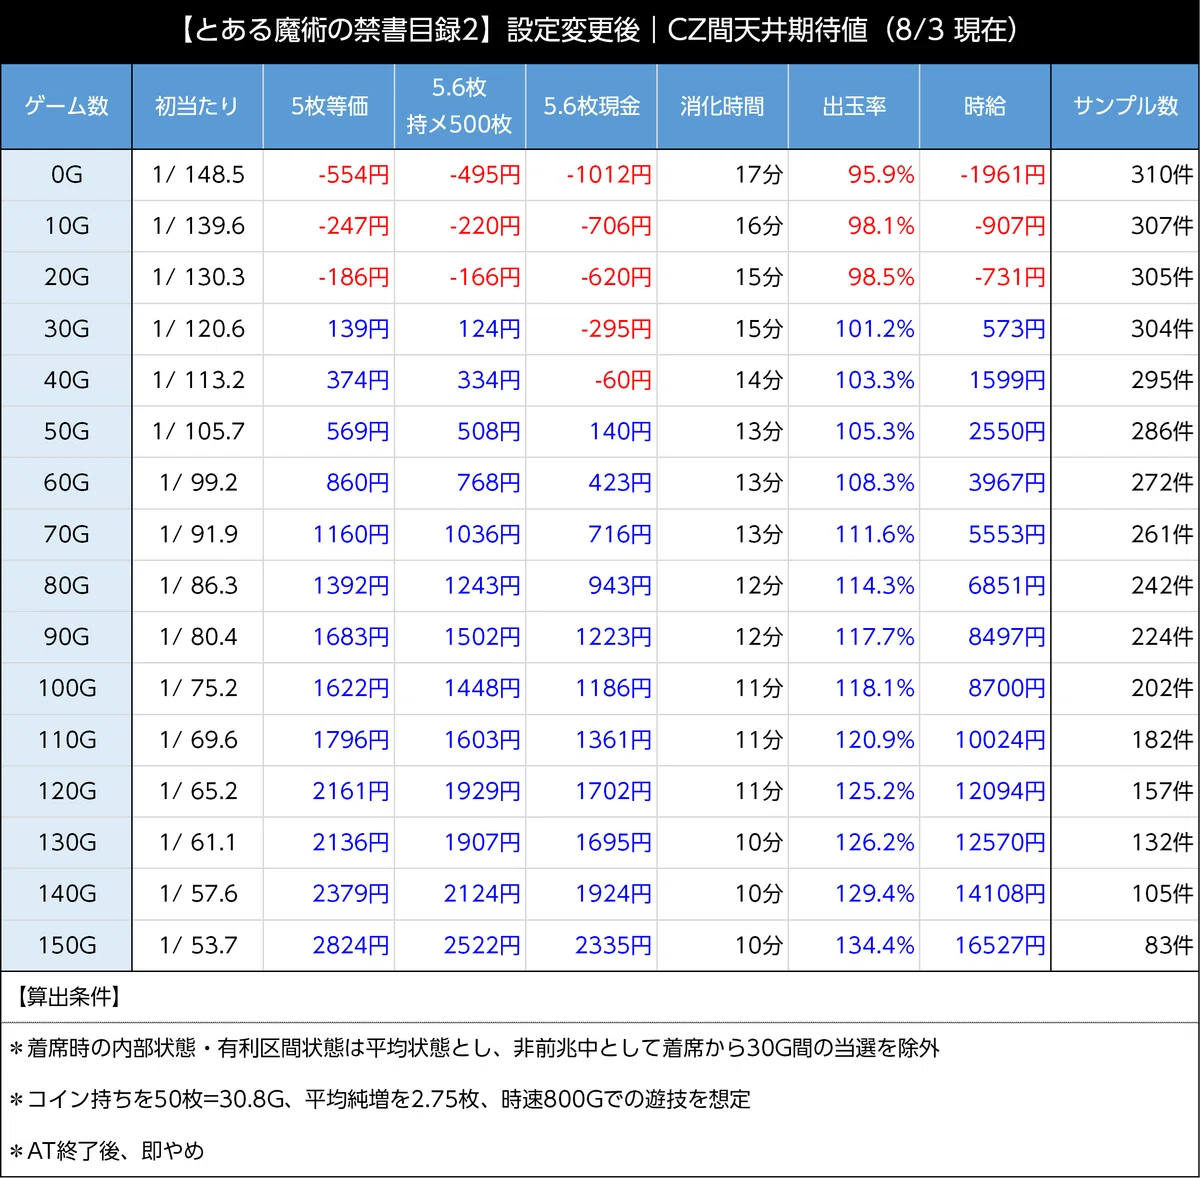Click the 2824円 value
1200x1178 pixels.
pos(351,945)
